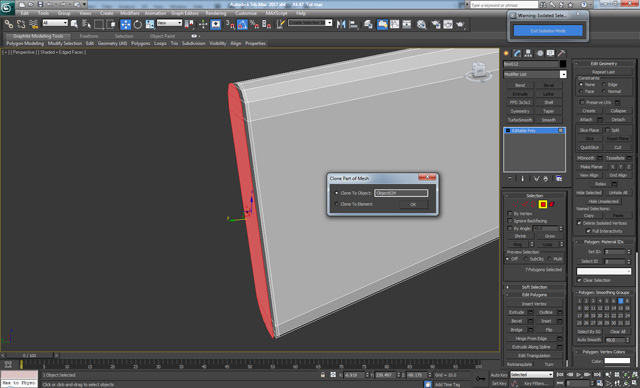640x388 pixels.
Task: Click the Select and Move tool icon
Action: point(125,24)
